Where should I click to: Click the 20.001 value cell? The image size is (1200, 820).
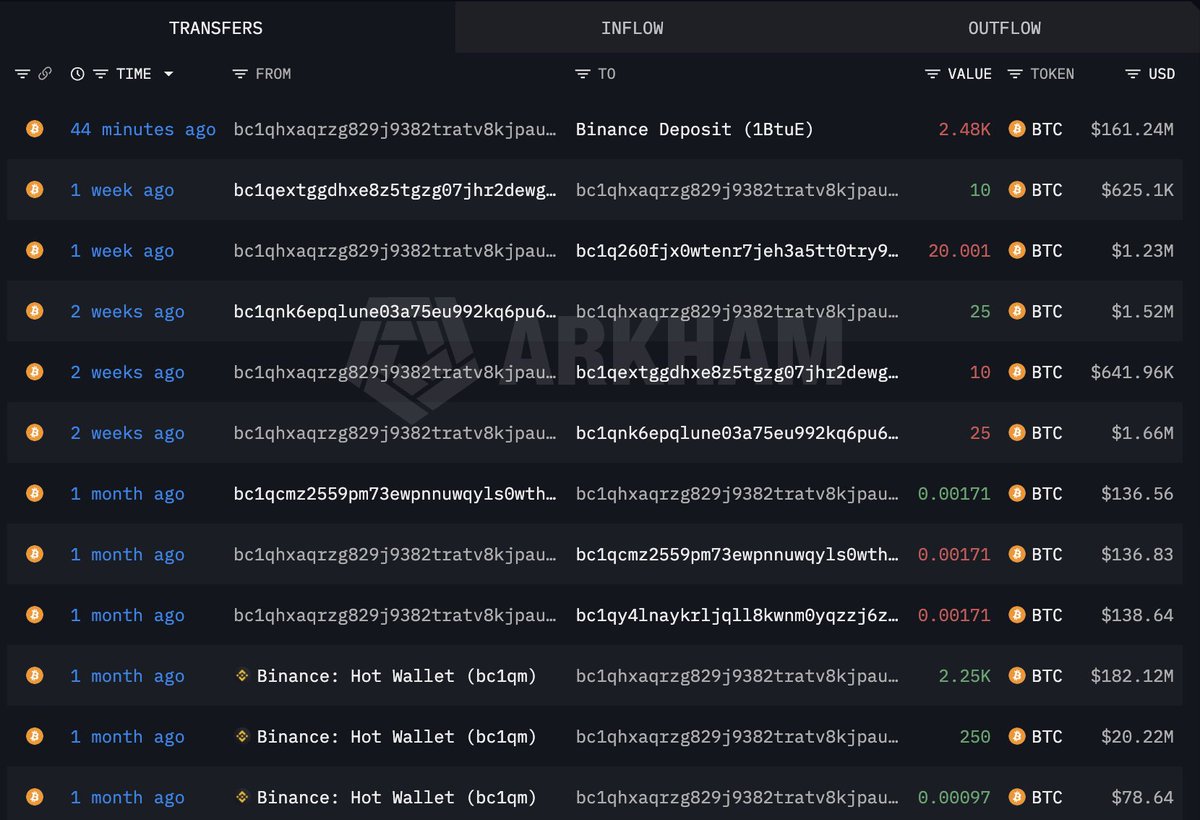pos(959,251)
